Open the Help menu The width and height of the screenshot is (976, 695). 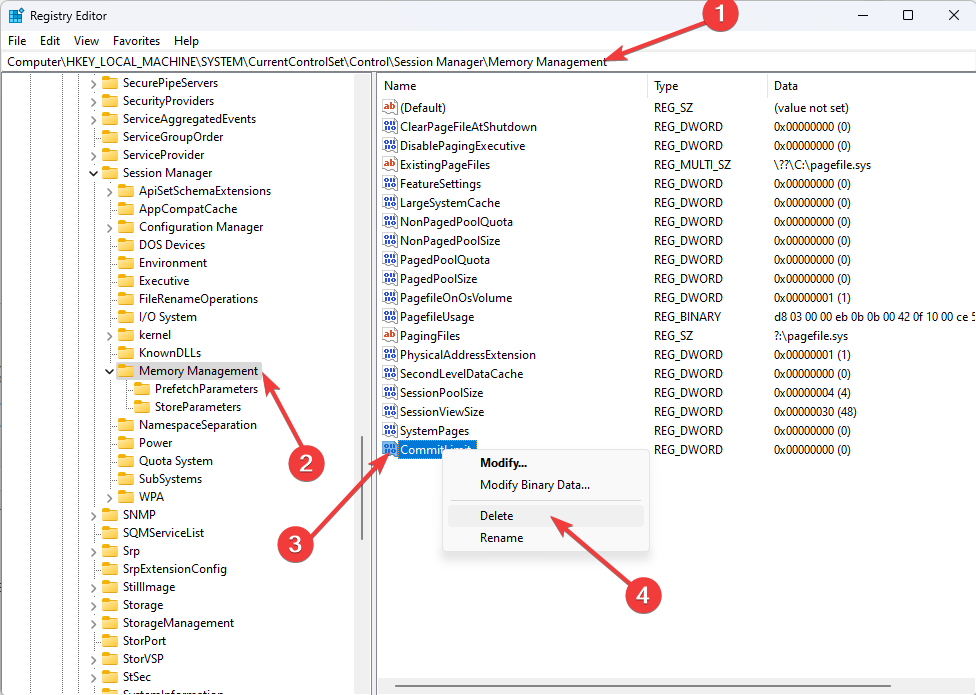(186, 40)
